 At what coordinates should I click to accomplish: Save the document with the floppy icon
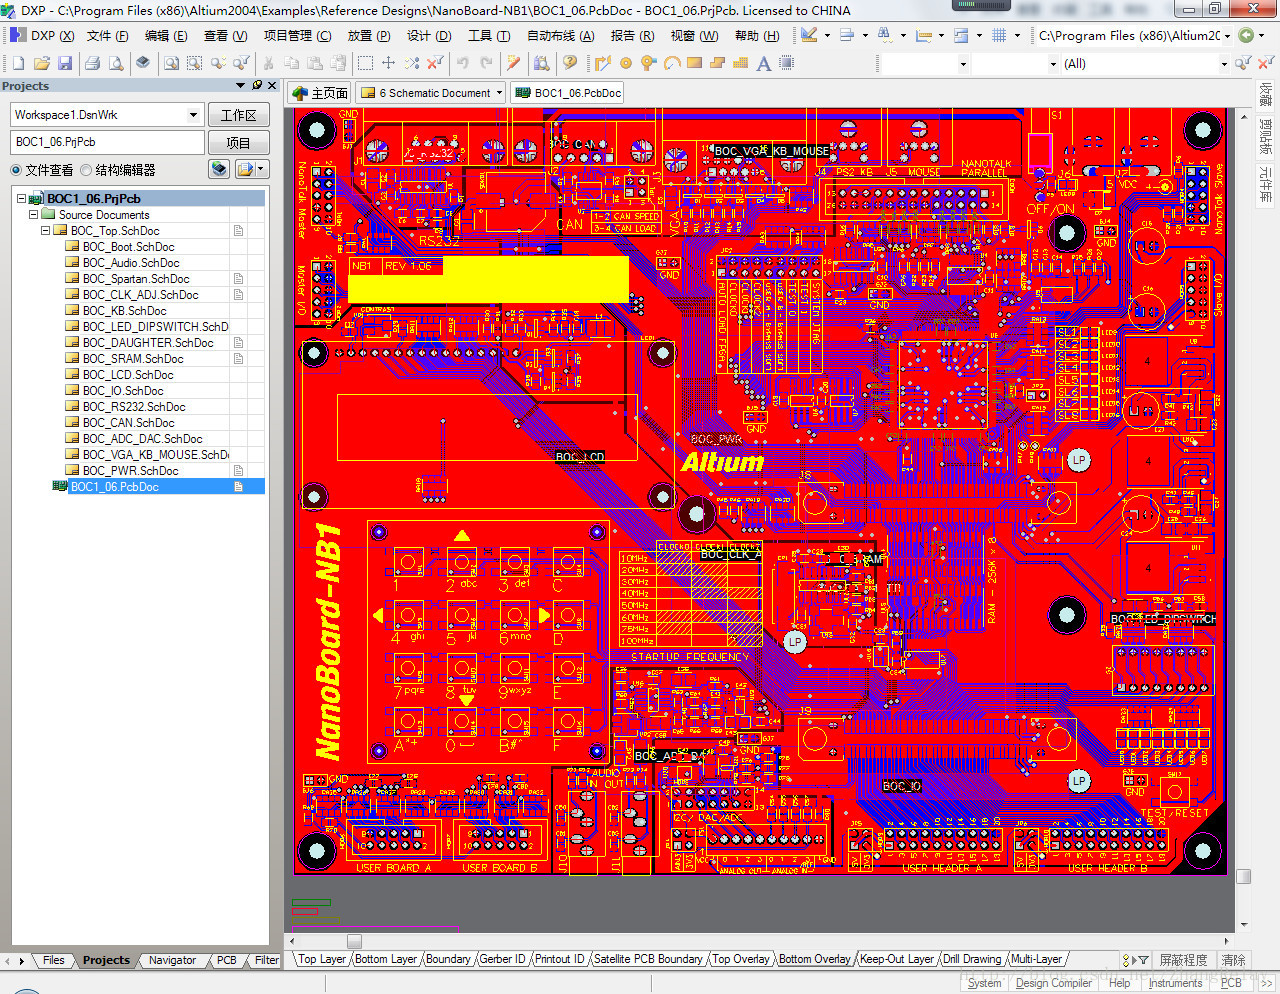point(65,63)
